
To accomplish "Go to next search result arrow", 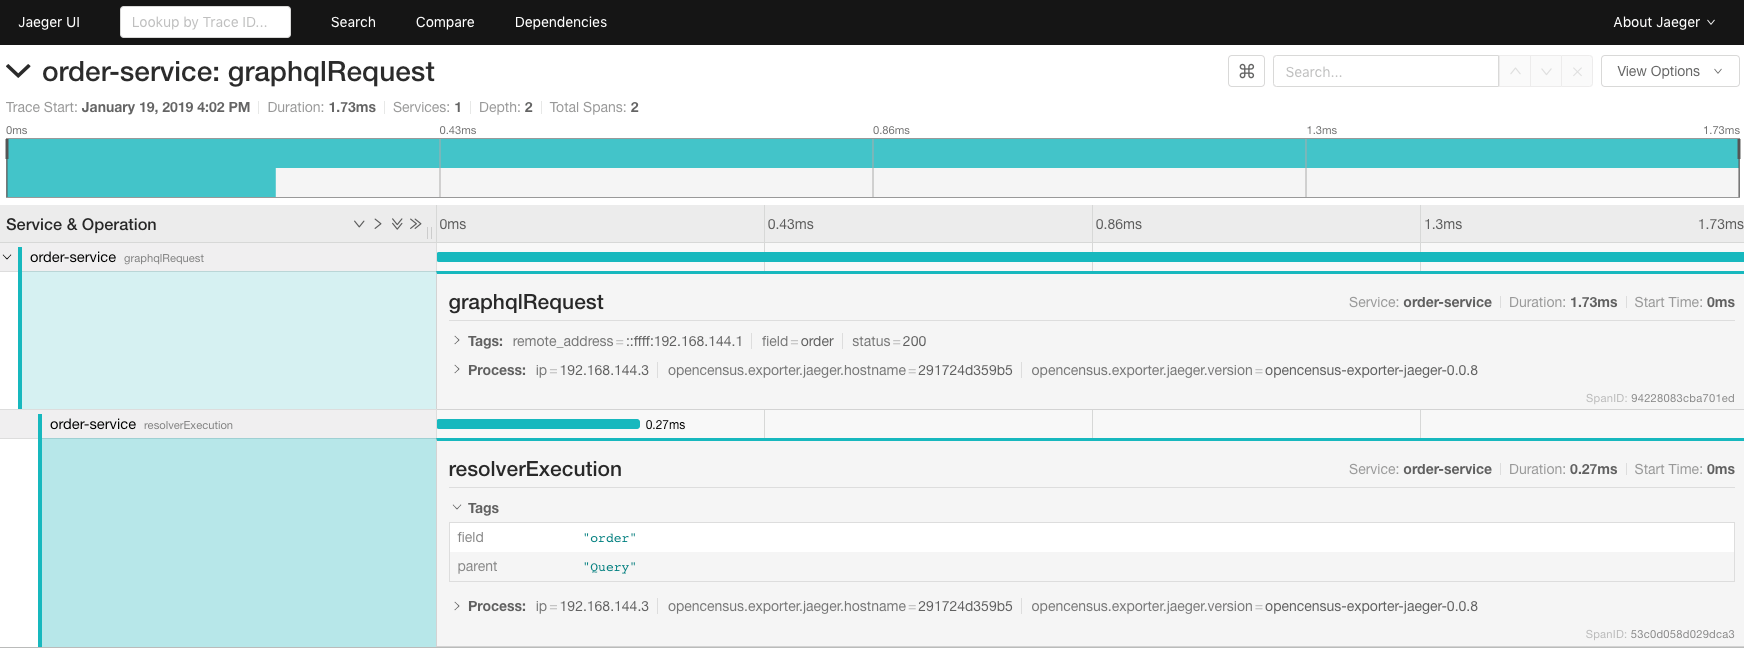I will [1546, 71].
